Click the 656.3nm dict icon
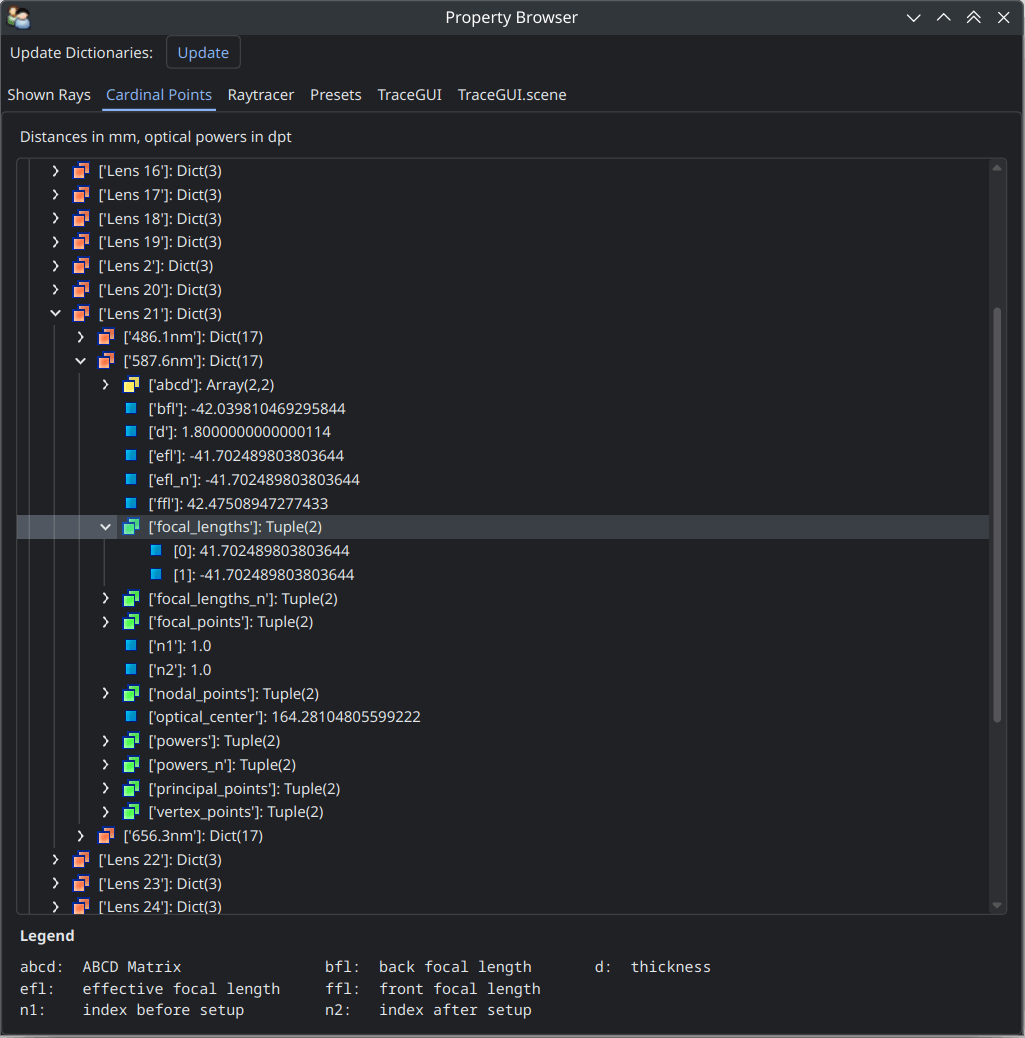The width and height of the screenshot is (1025, 1038). pyautogui.click(x=106, y=835)
